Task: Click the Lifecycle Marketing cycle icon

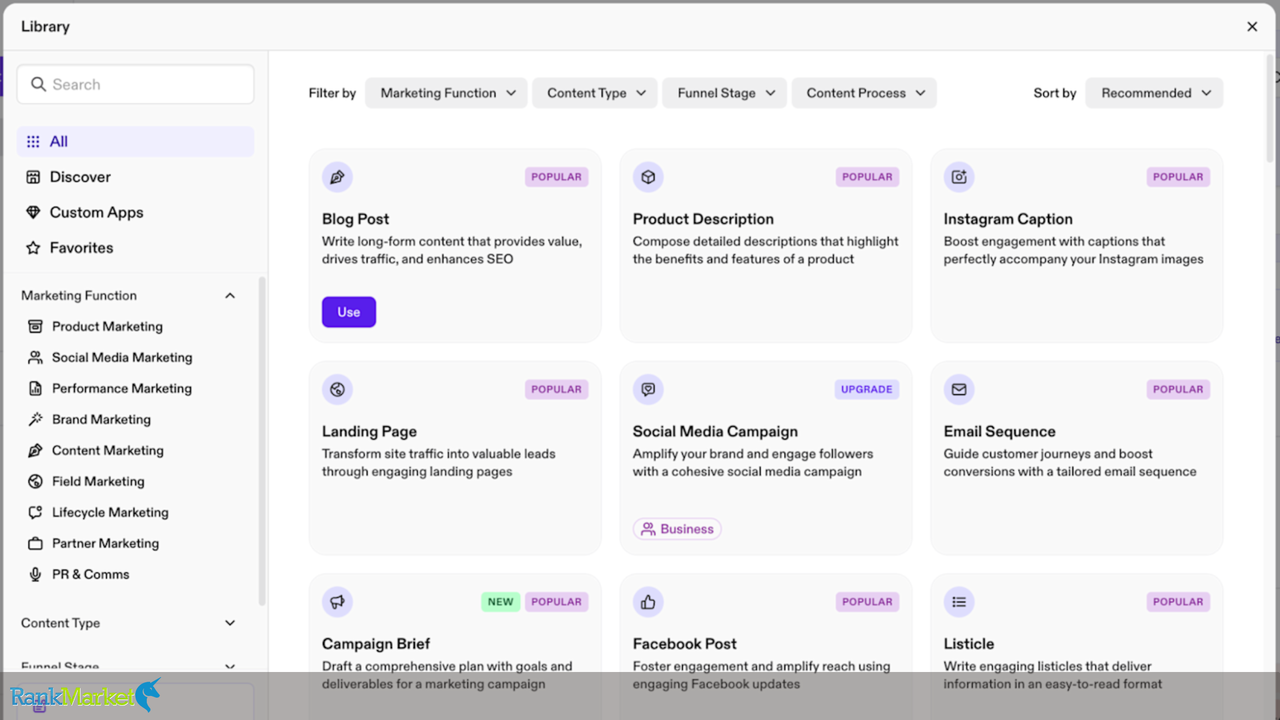Action: coord(35,512)
